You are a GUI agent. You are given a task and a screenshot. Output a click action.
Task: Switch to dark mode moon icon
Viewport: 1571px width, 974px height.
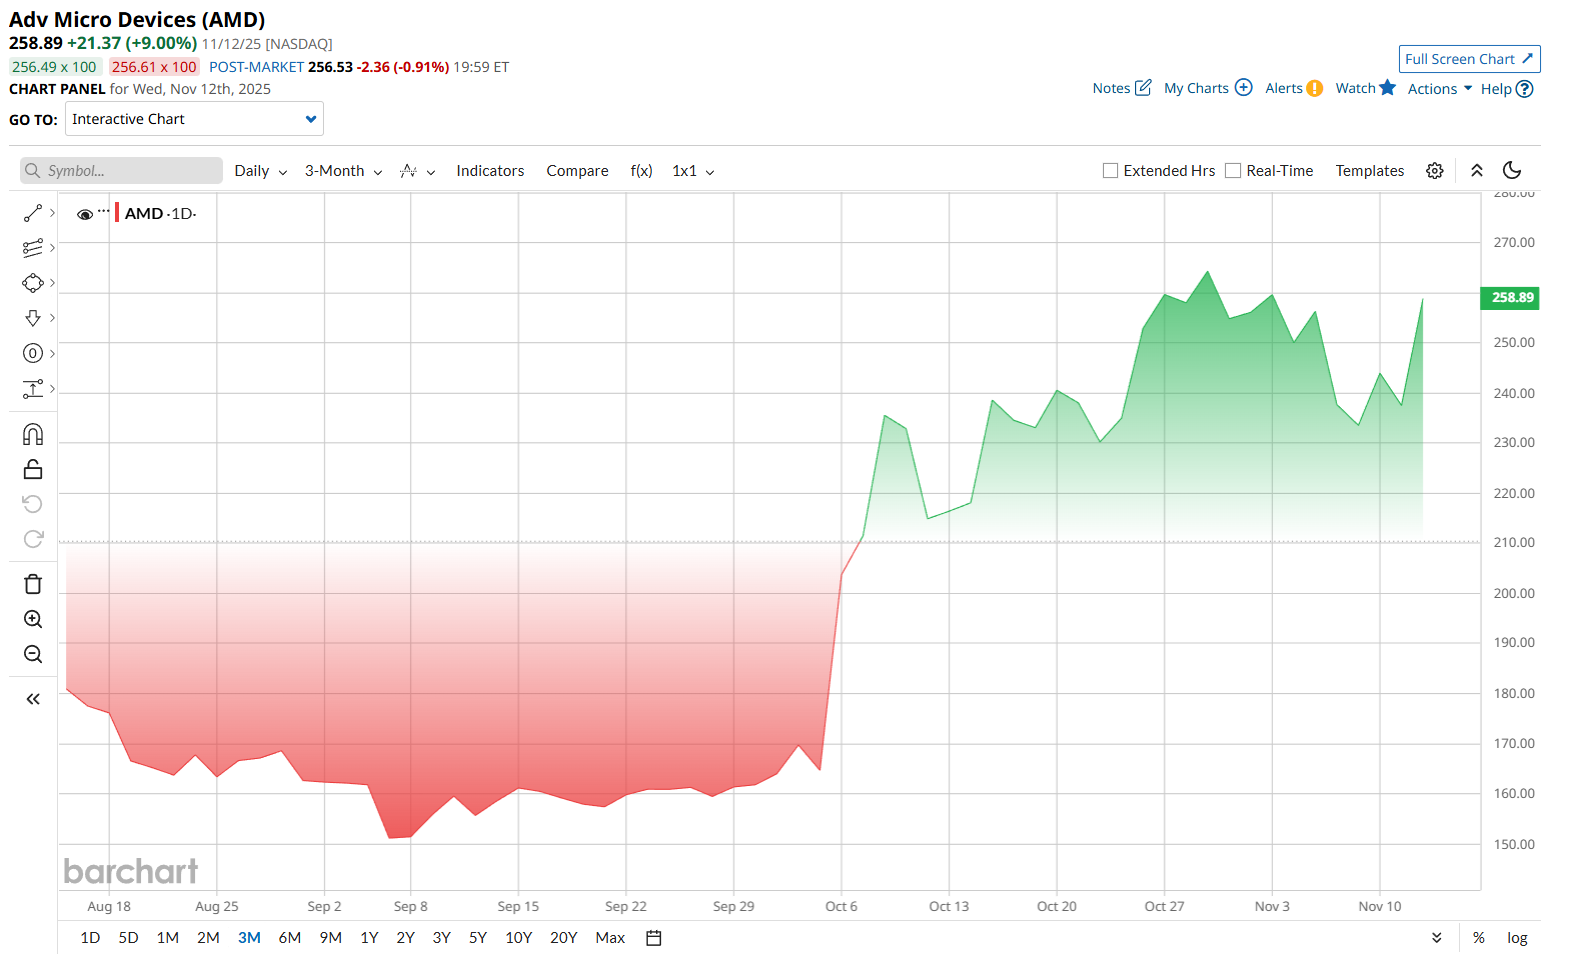[1512, 171]
